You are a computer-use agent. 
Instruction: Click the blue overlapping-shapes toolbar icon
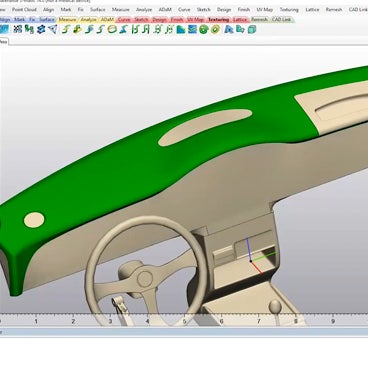pos(240,29)
